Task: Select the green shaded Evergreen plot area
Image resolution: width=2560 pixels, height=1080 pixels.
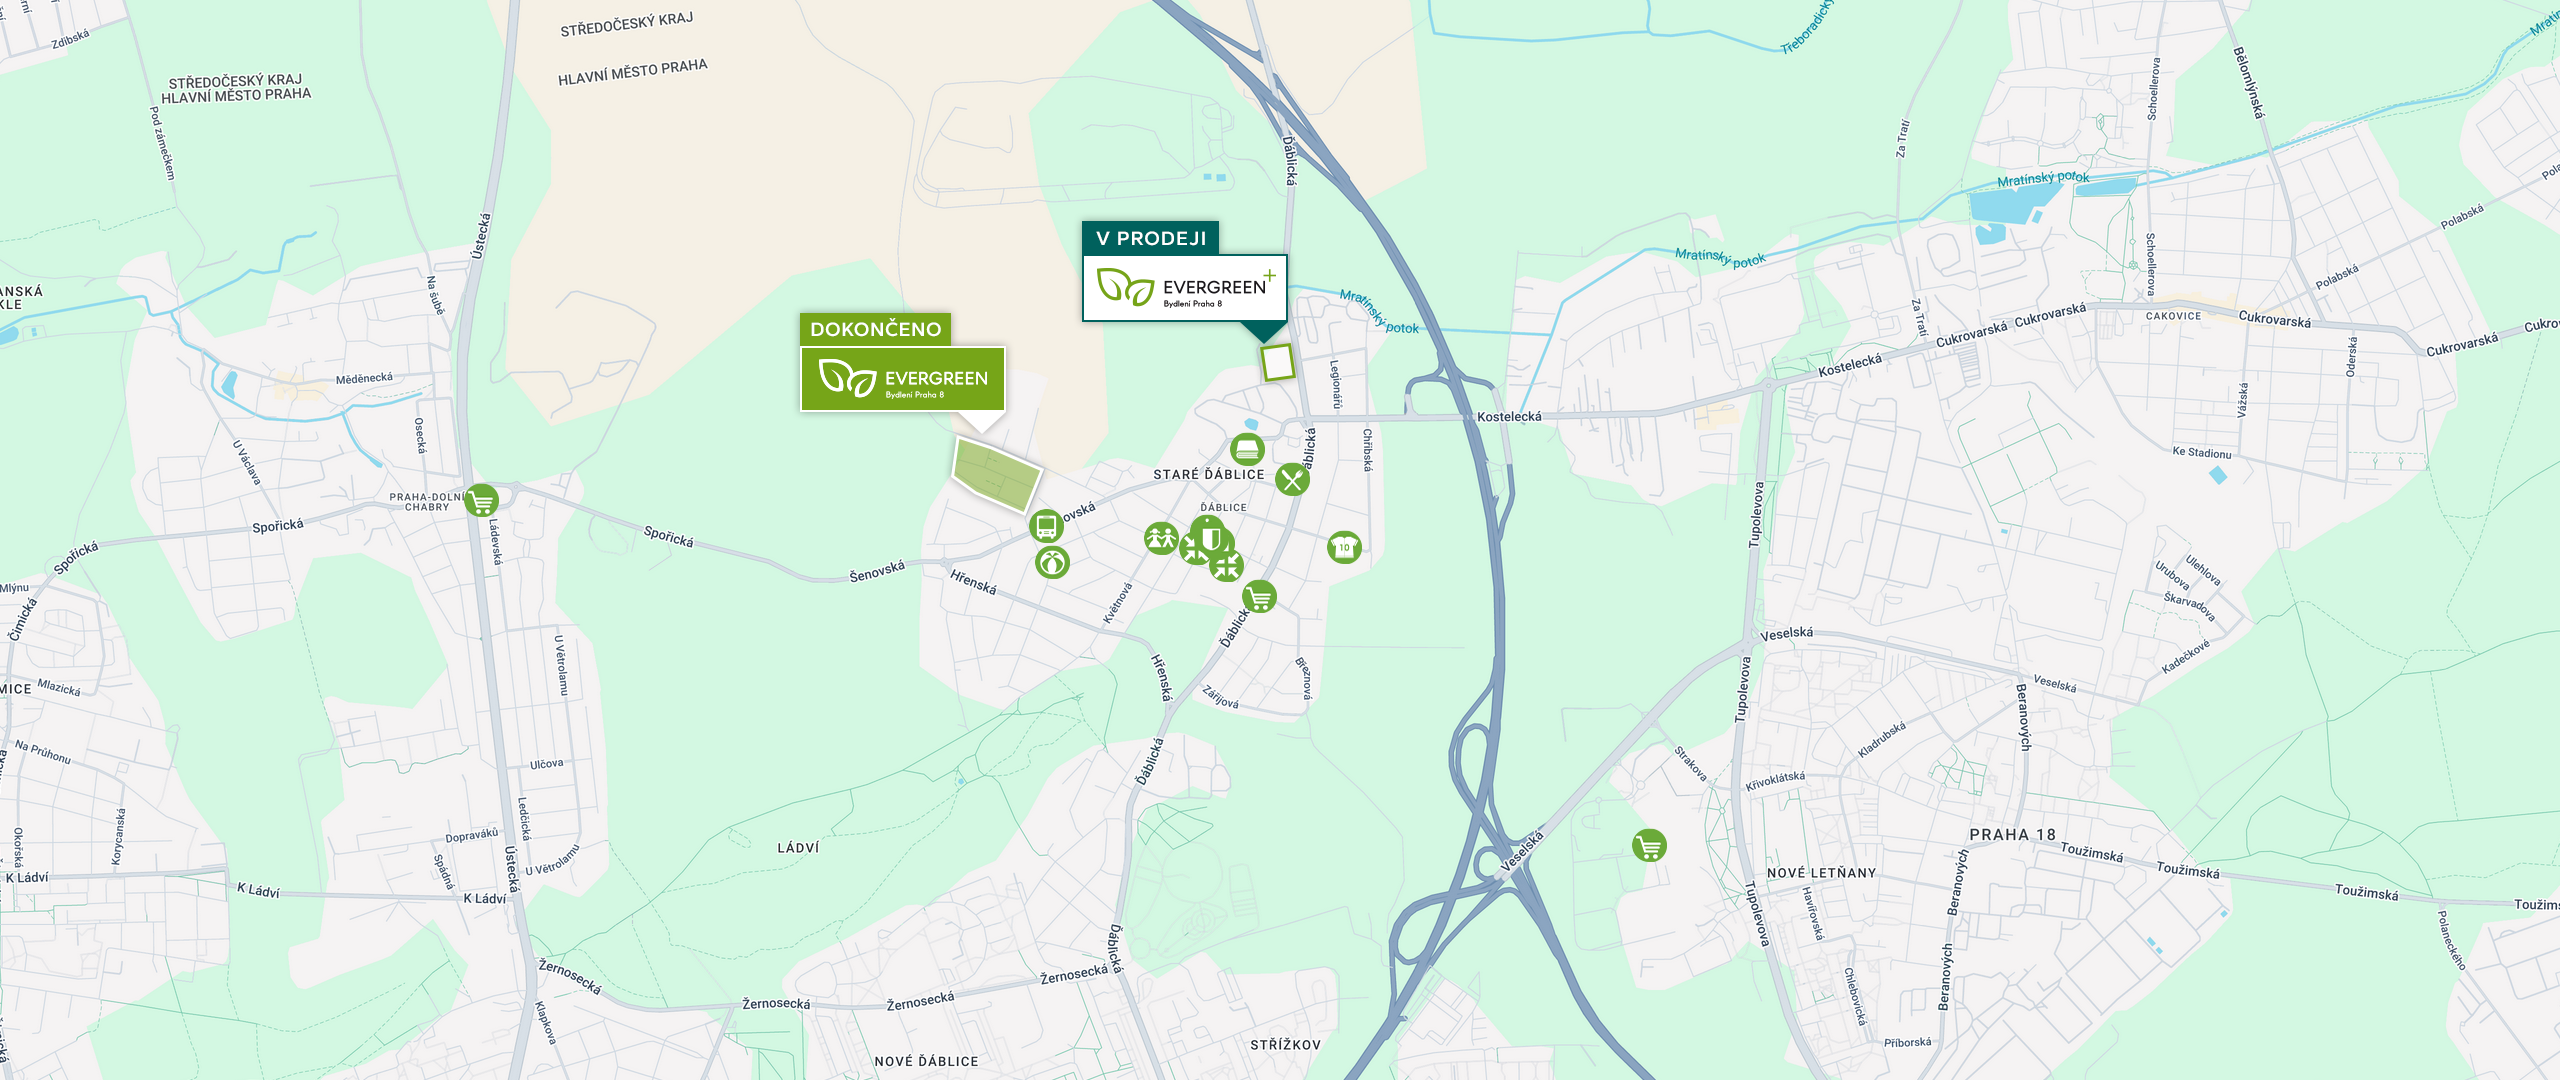Action: coord(996,474)
